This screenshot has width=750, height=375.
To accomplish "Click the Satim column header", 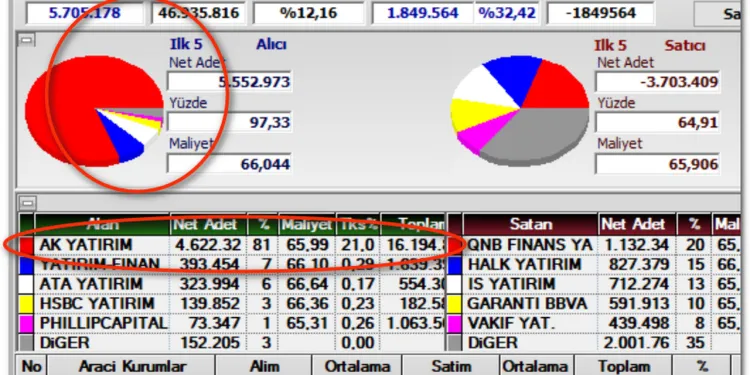I will [451, 366].
